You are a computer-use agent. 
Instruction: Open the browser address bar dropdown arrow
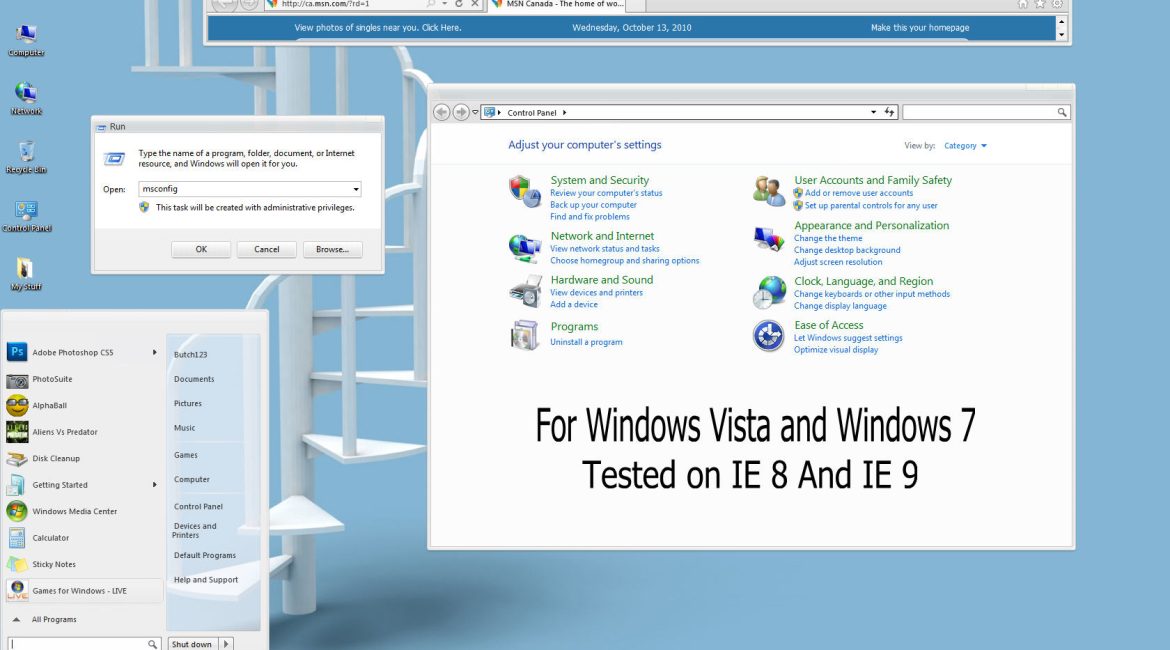[x=444, y=4]
